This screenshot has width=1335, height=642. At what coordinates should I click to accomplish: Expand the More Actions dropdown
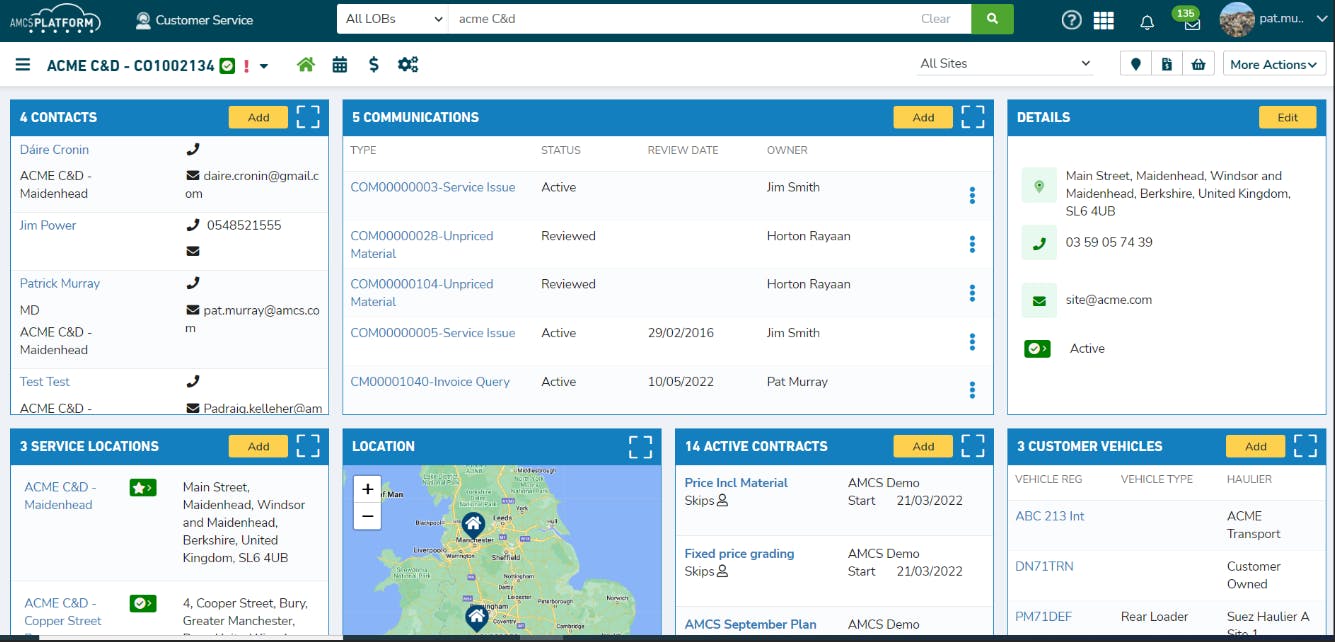(1274, 65)
